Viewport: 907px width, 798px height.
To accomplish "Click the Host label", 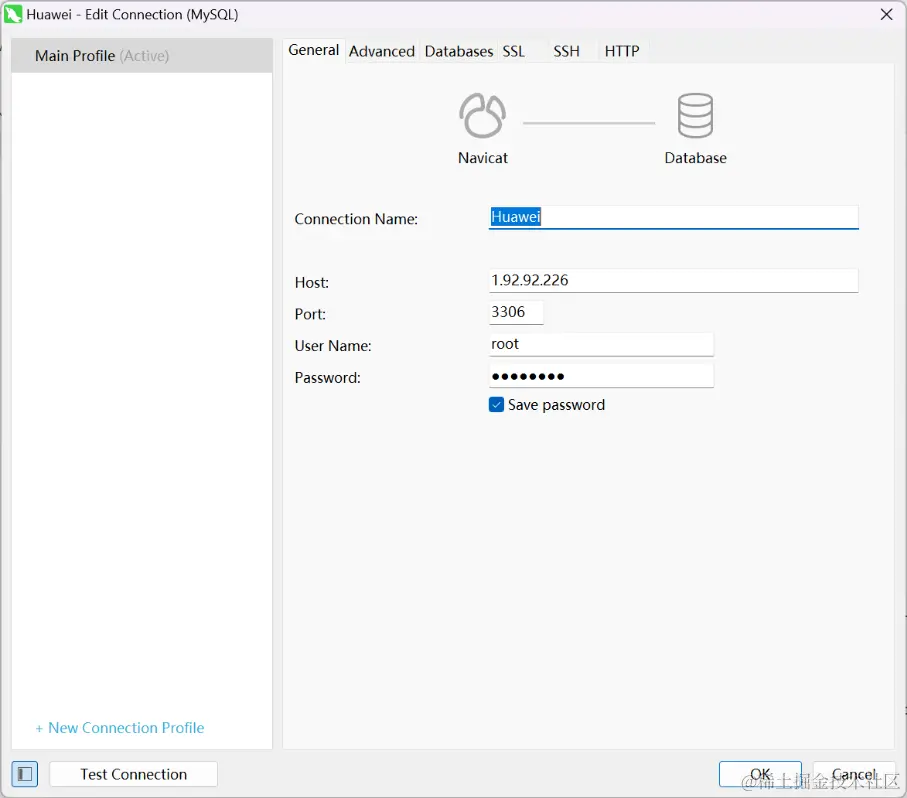I will pyautogui.click(x=312, y=282).
